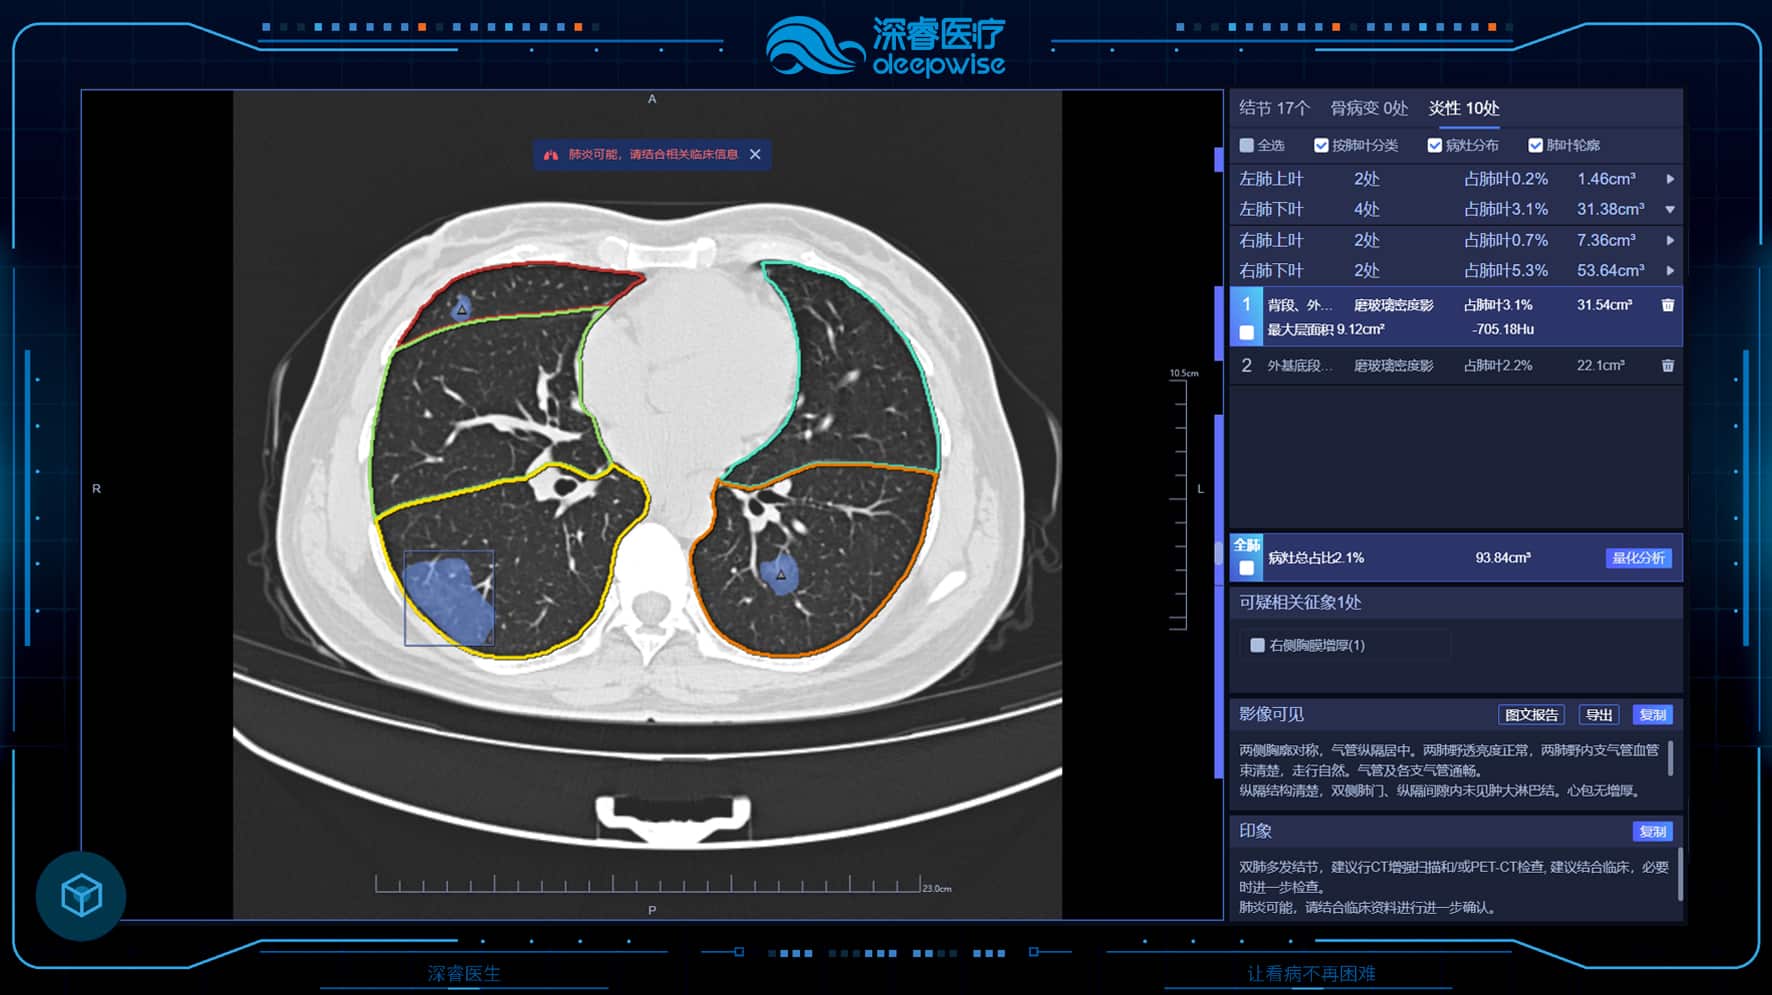
Task: Click the 量化分析 button
Action: tap(1638, 558)
